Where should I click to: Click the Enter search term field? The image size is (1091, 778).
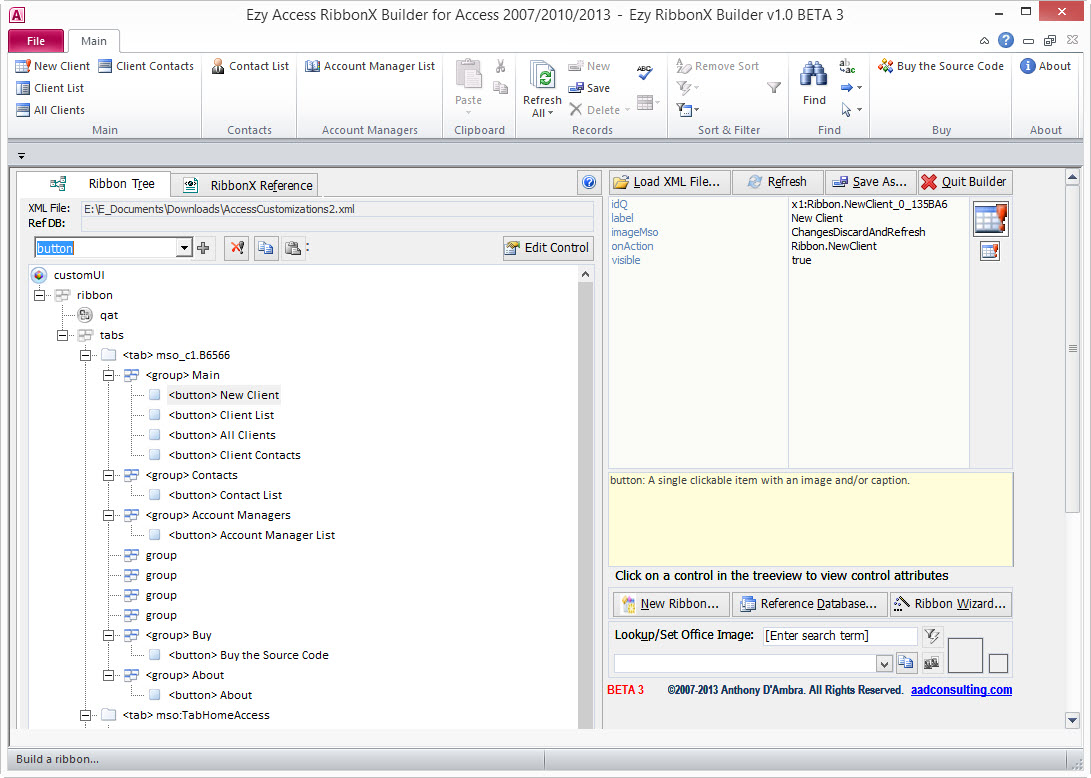click(840, 635)
